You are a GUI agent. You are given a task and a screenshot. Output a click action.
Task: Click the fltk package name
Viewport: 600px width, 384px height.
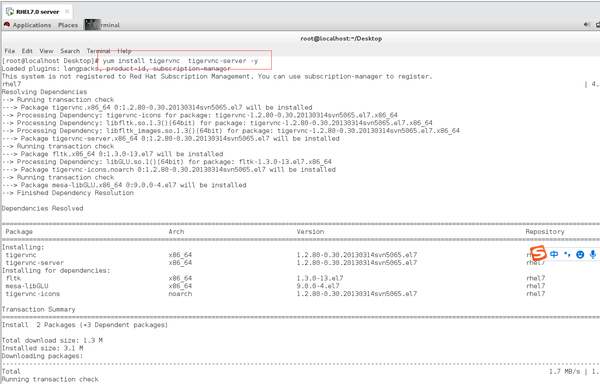point(13,278)
